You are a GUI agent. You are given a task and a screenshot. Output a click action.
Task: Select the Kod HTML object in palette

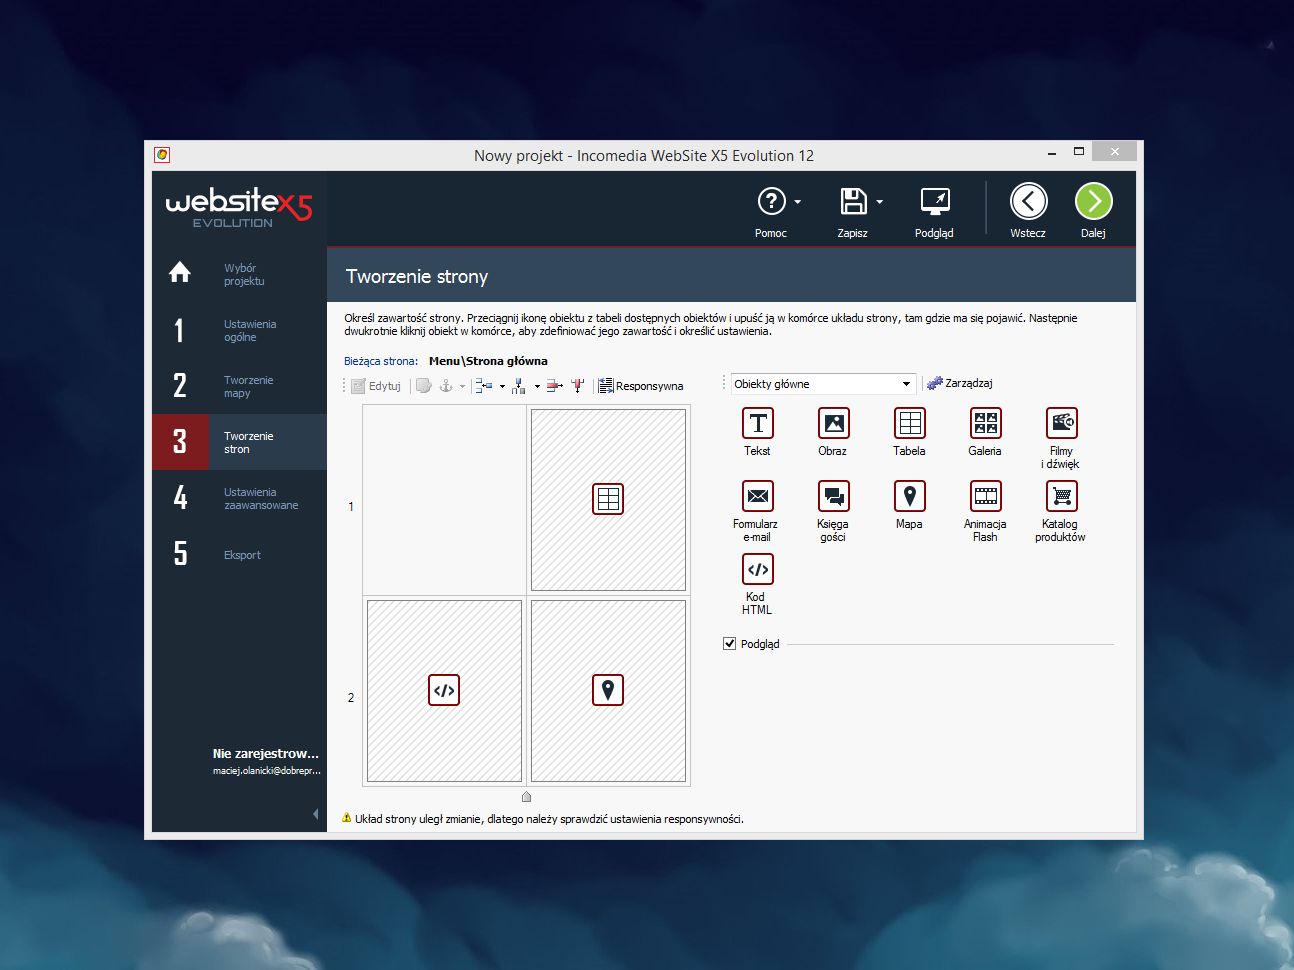click(x=757, y=570)
